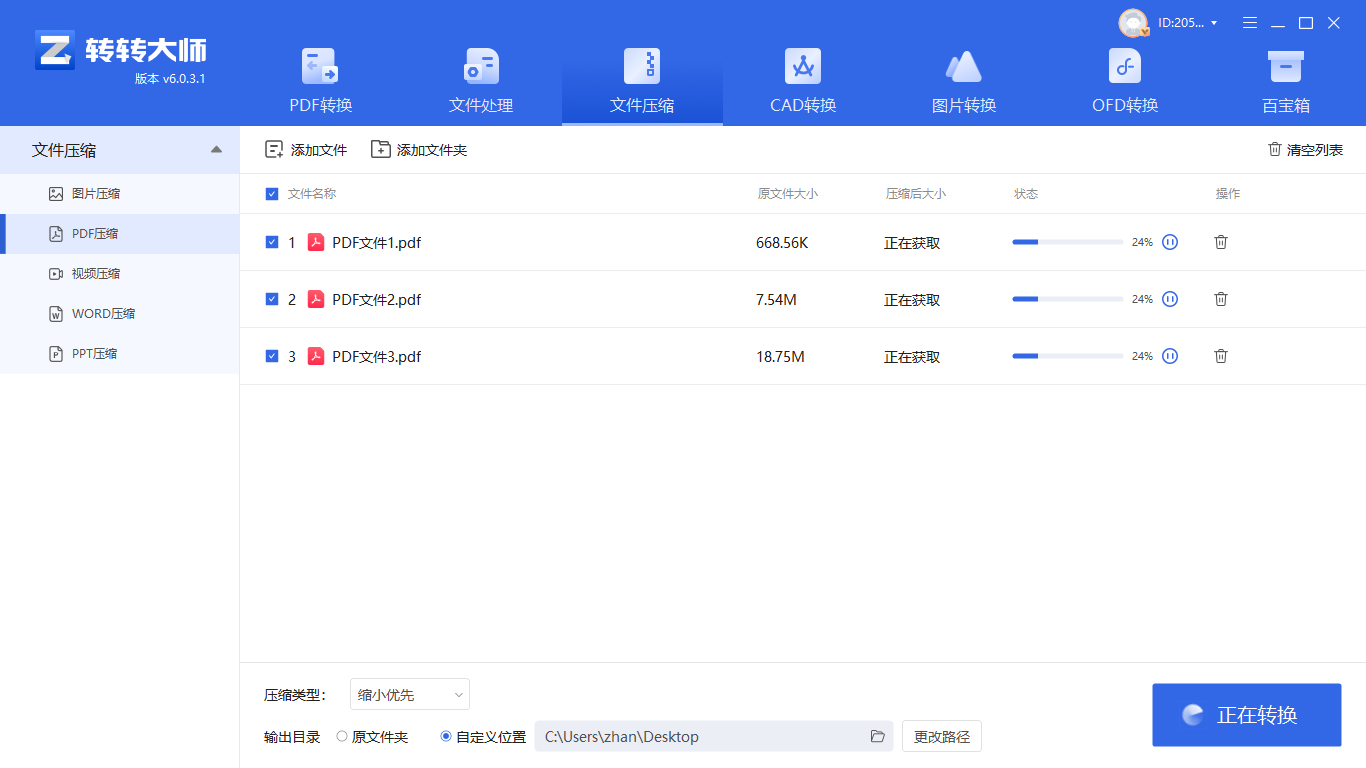Select WORD压缩 in the sidebar
The height and width of the screenshot is (768, 1366).
(x=120, y=314)
